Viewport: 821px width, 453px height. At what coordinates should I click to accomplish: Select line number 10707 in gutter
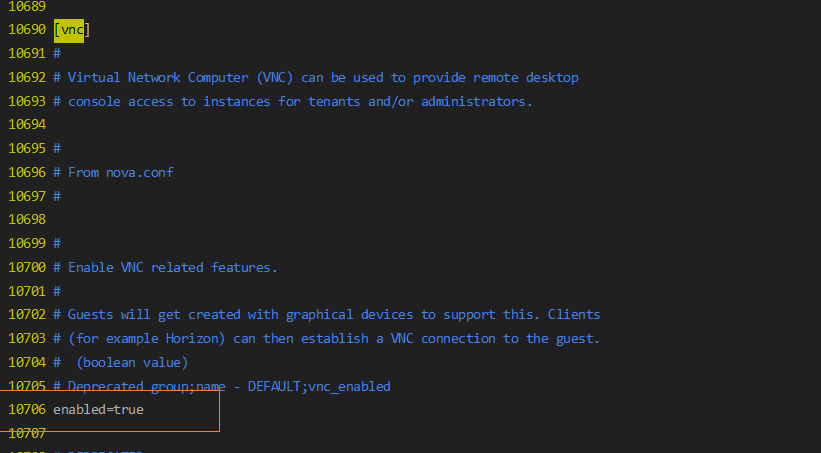click(26, 434)
